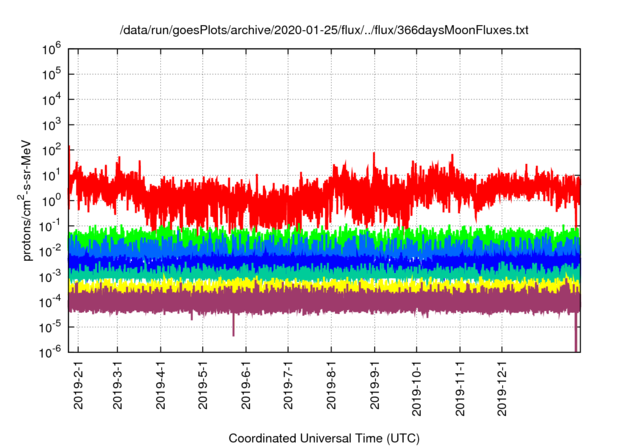Click the 10^0 y-axis tick label
The image size is (640, 448).
point(51,201)
